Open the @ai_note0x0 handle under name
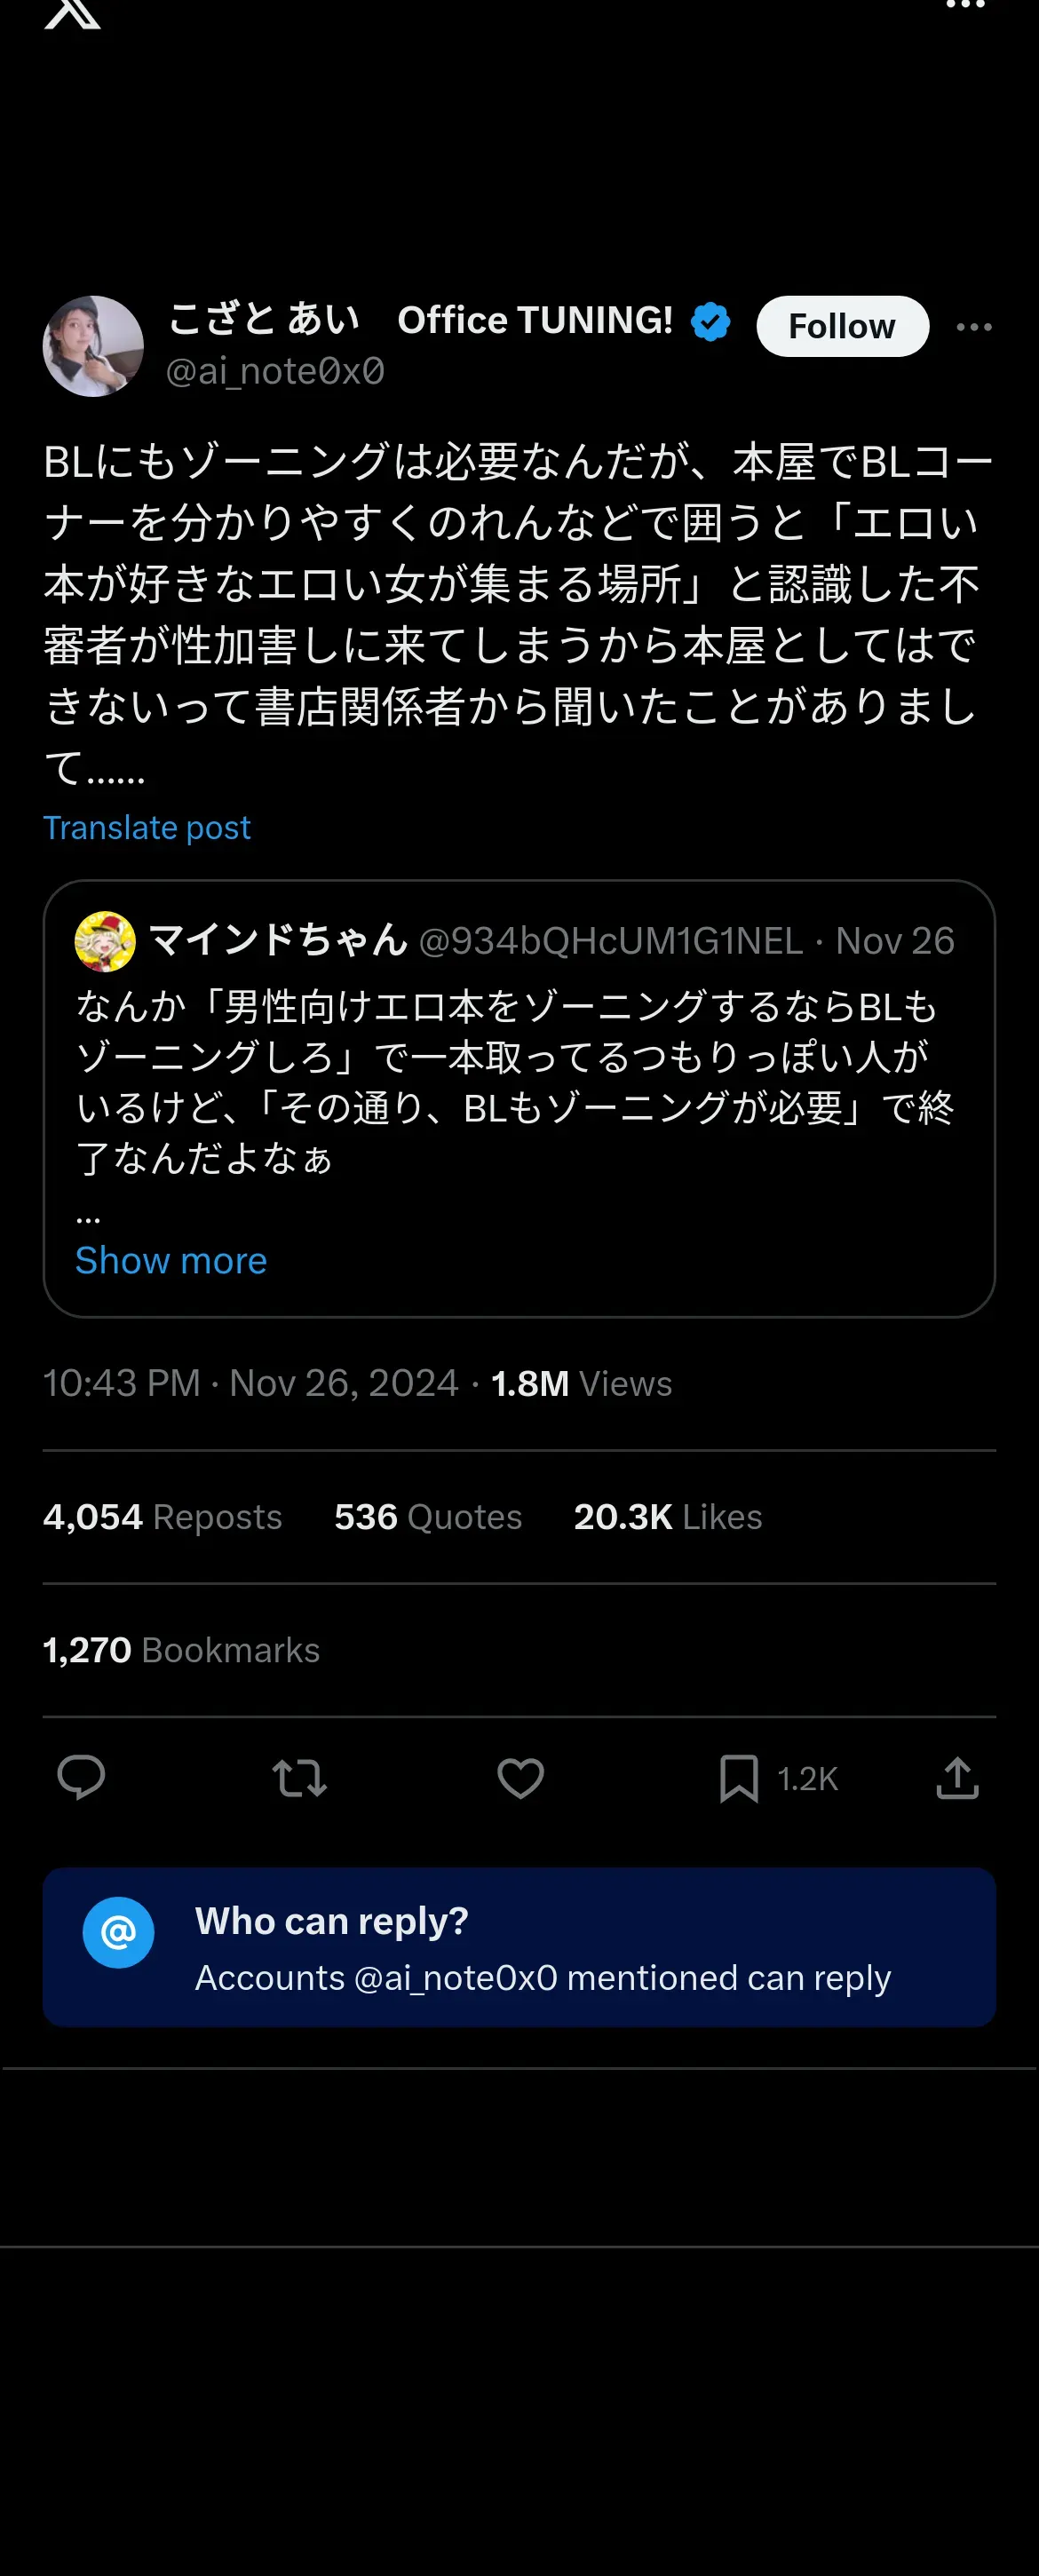The image size is (1039, 2576). click(275, 371)
